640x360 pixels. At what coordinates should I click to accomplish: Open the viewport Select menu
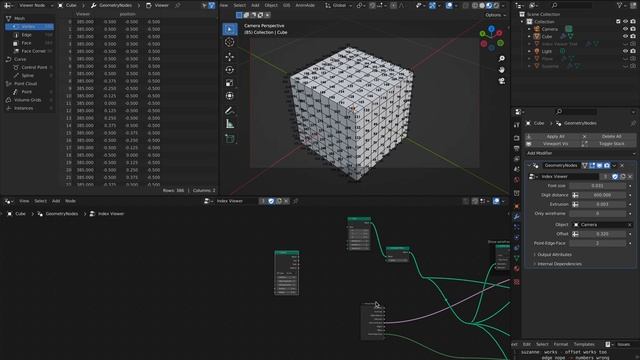click(x=240, y=5)
